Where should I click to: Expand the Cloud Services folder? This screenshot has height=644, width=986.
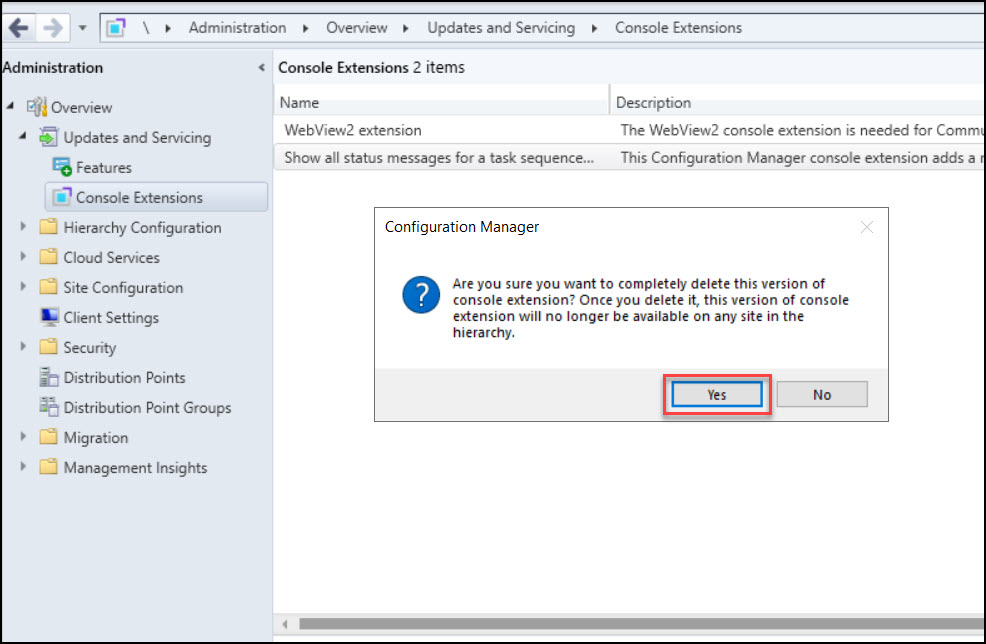pyautogui.click(x=23, y=256)
